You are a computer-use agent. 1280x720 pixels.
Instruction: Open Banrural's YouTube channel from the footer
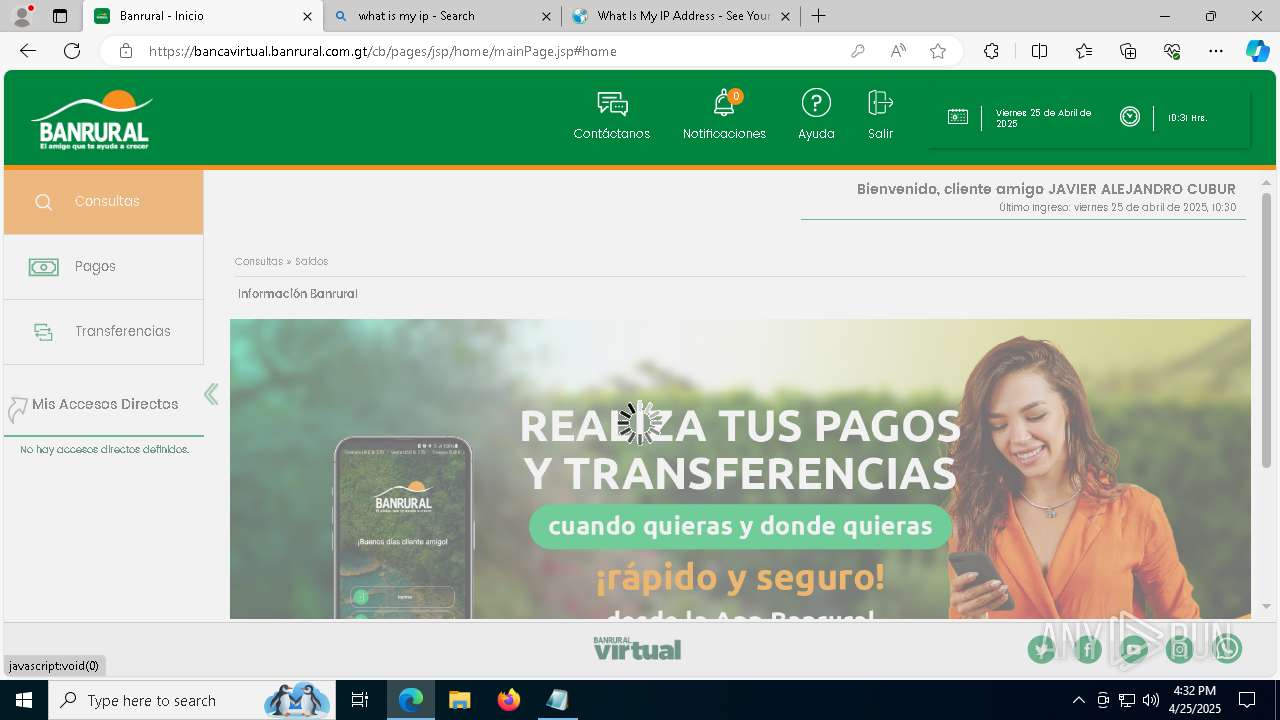coord(1134,650)
